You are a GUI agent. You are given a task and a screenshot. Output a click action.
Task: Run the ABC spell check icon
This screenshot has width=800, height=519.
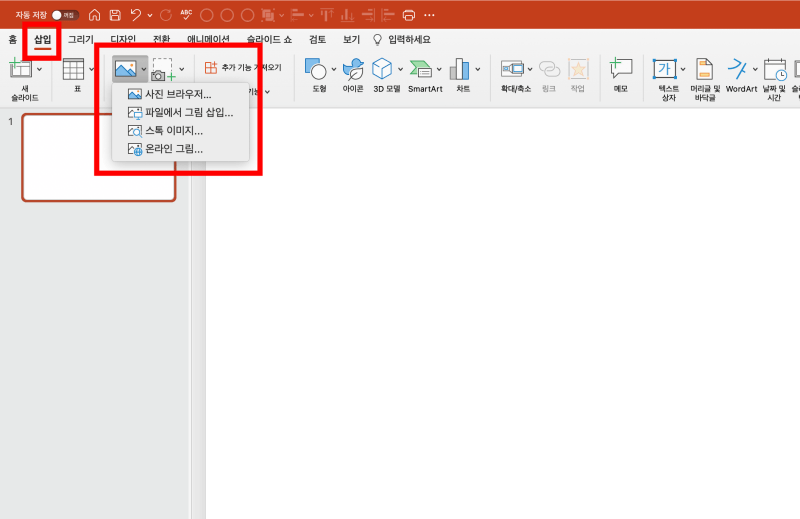(186, 15)
